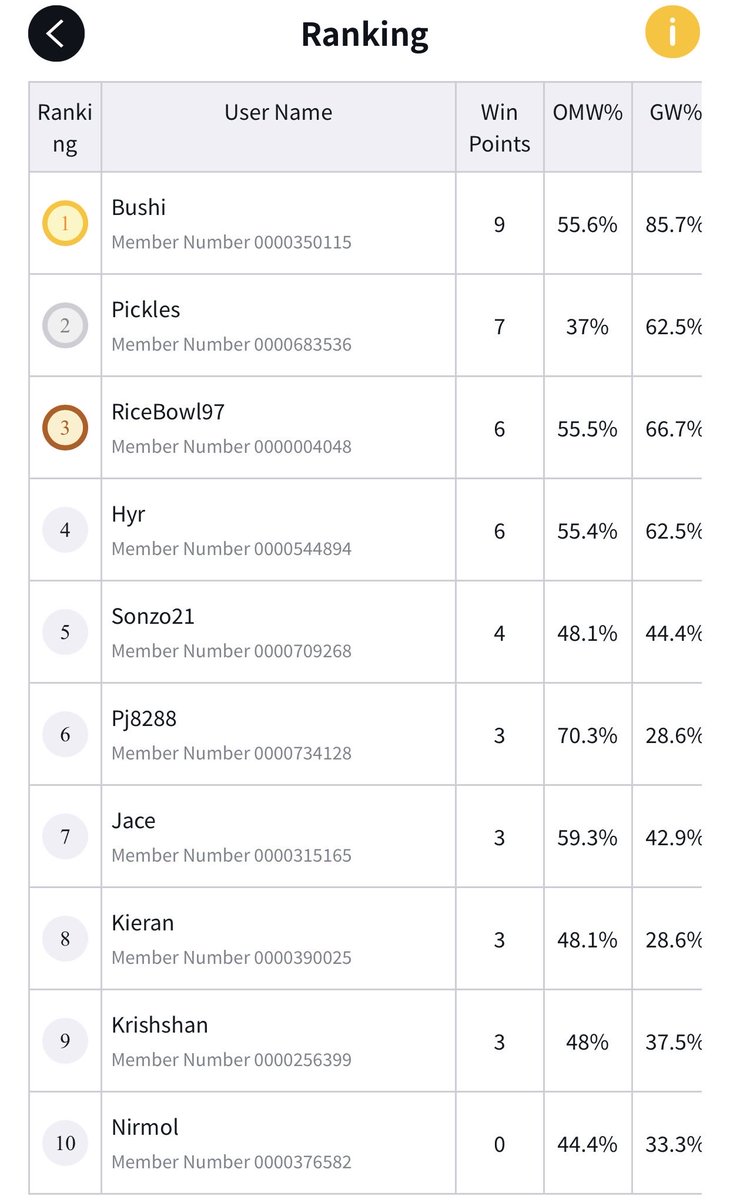
Task: Select the rank 4 circle badge
Action: tap(65, 530)
